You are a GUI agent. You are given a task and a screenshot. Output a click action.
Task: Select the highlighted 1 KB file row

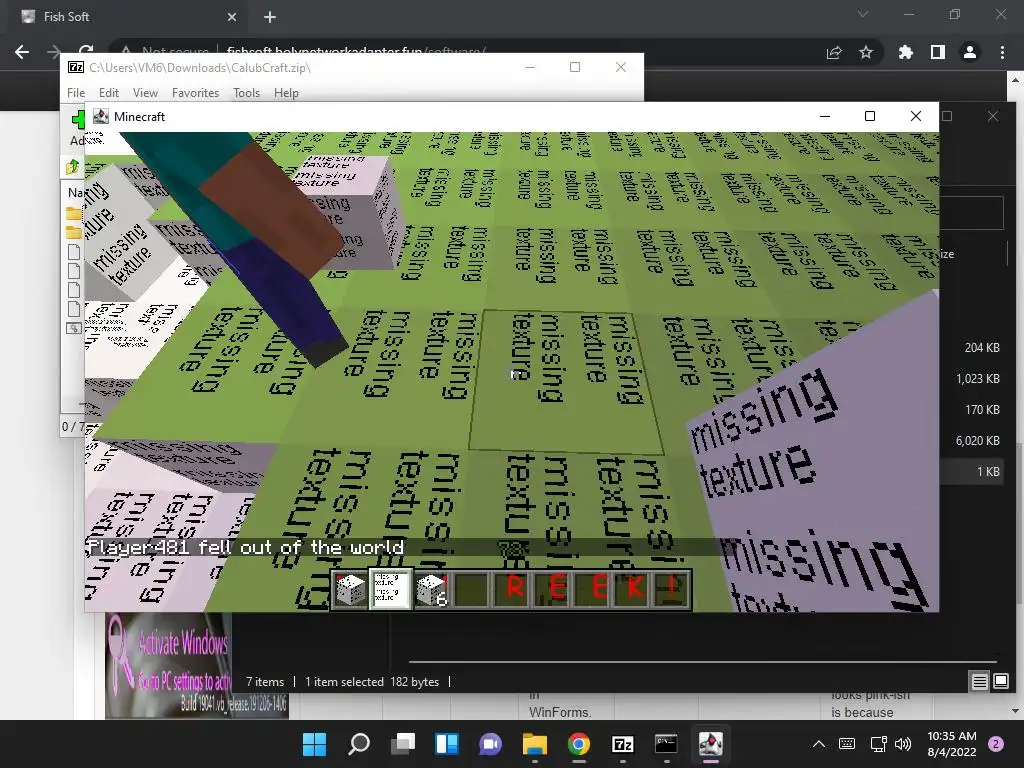[973, 472]
